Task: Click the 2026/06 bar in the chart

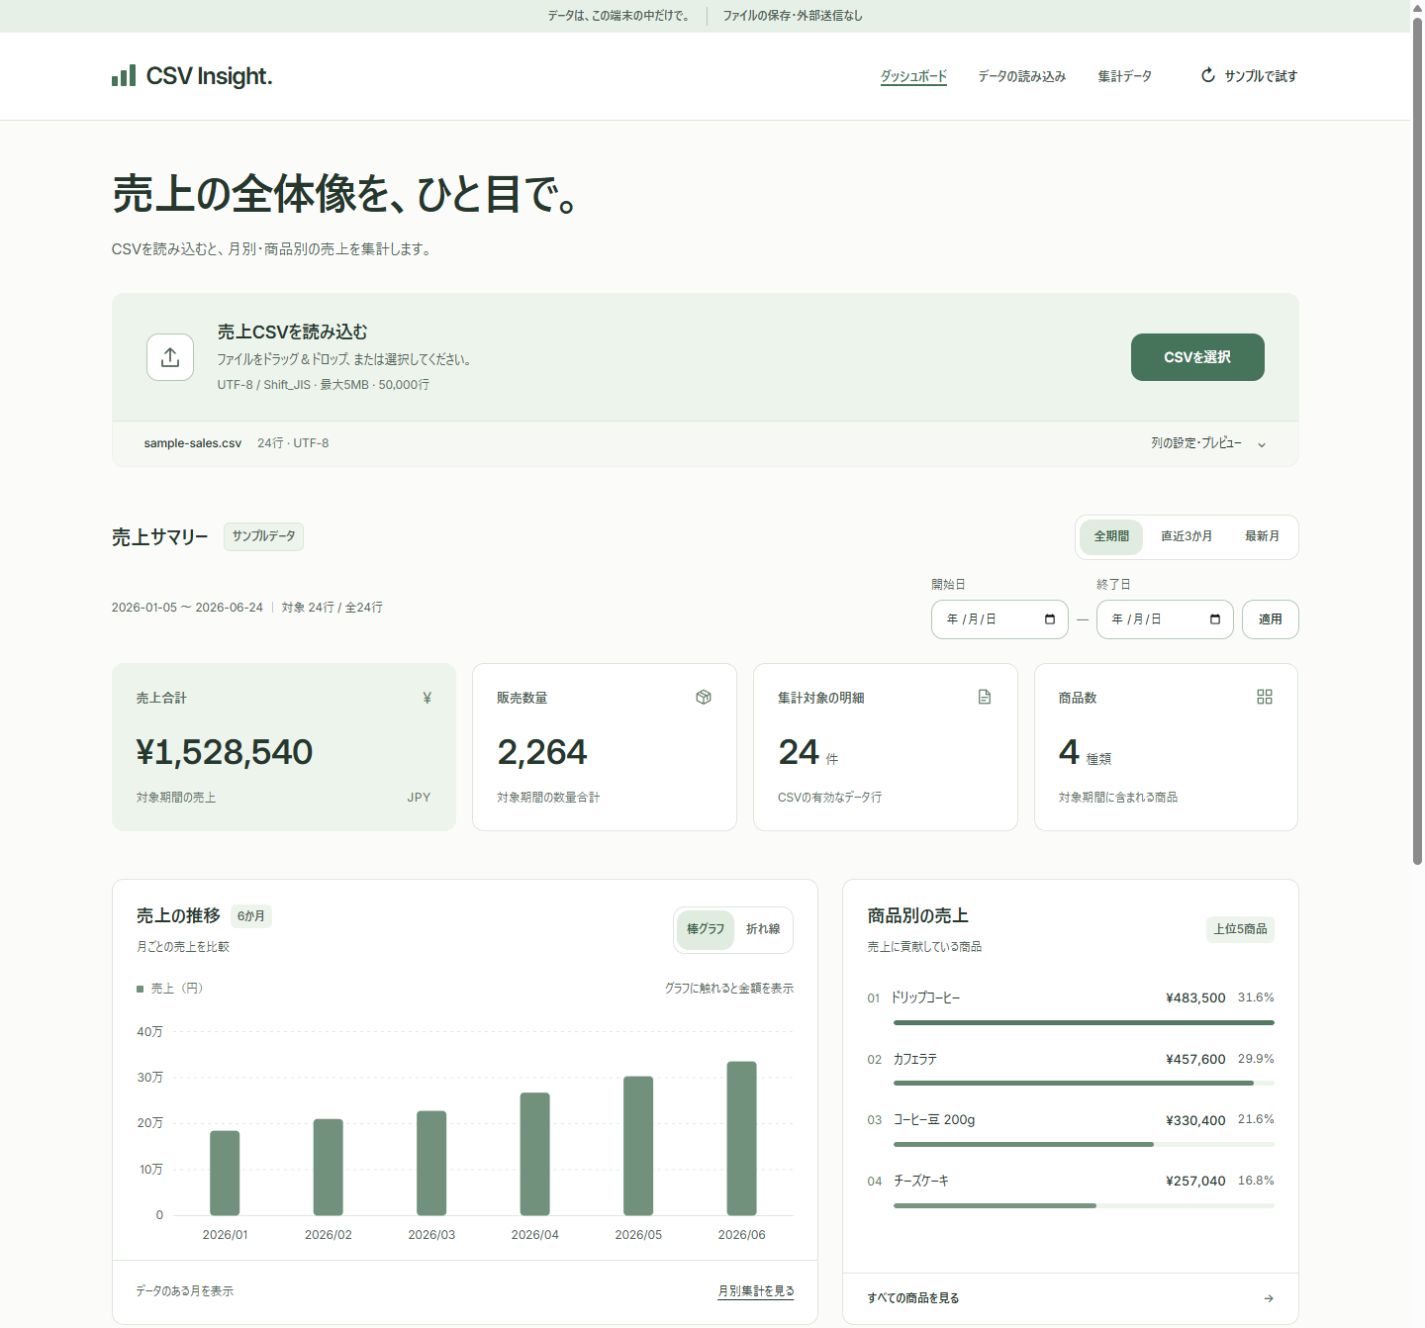Action: pyautogui.click(x=741, y=1138)
